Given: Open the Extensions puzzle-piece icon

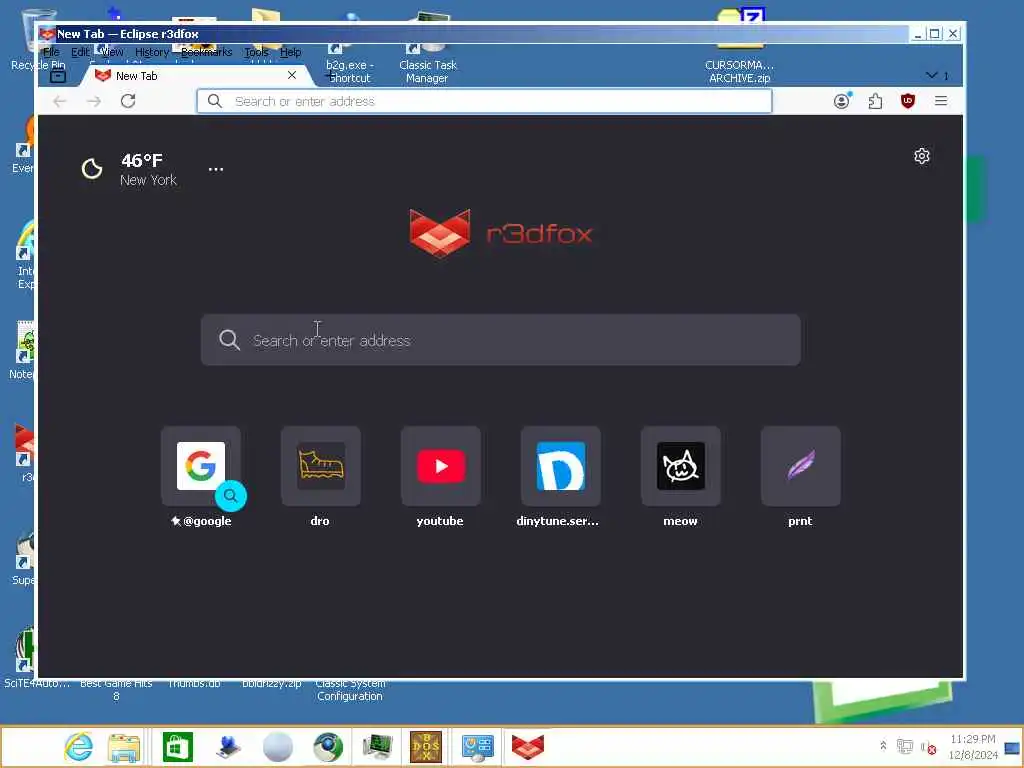Looking at the screenshot, I should (875, 101).
